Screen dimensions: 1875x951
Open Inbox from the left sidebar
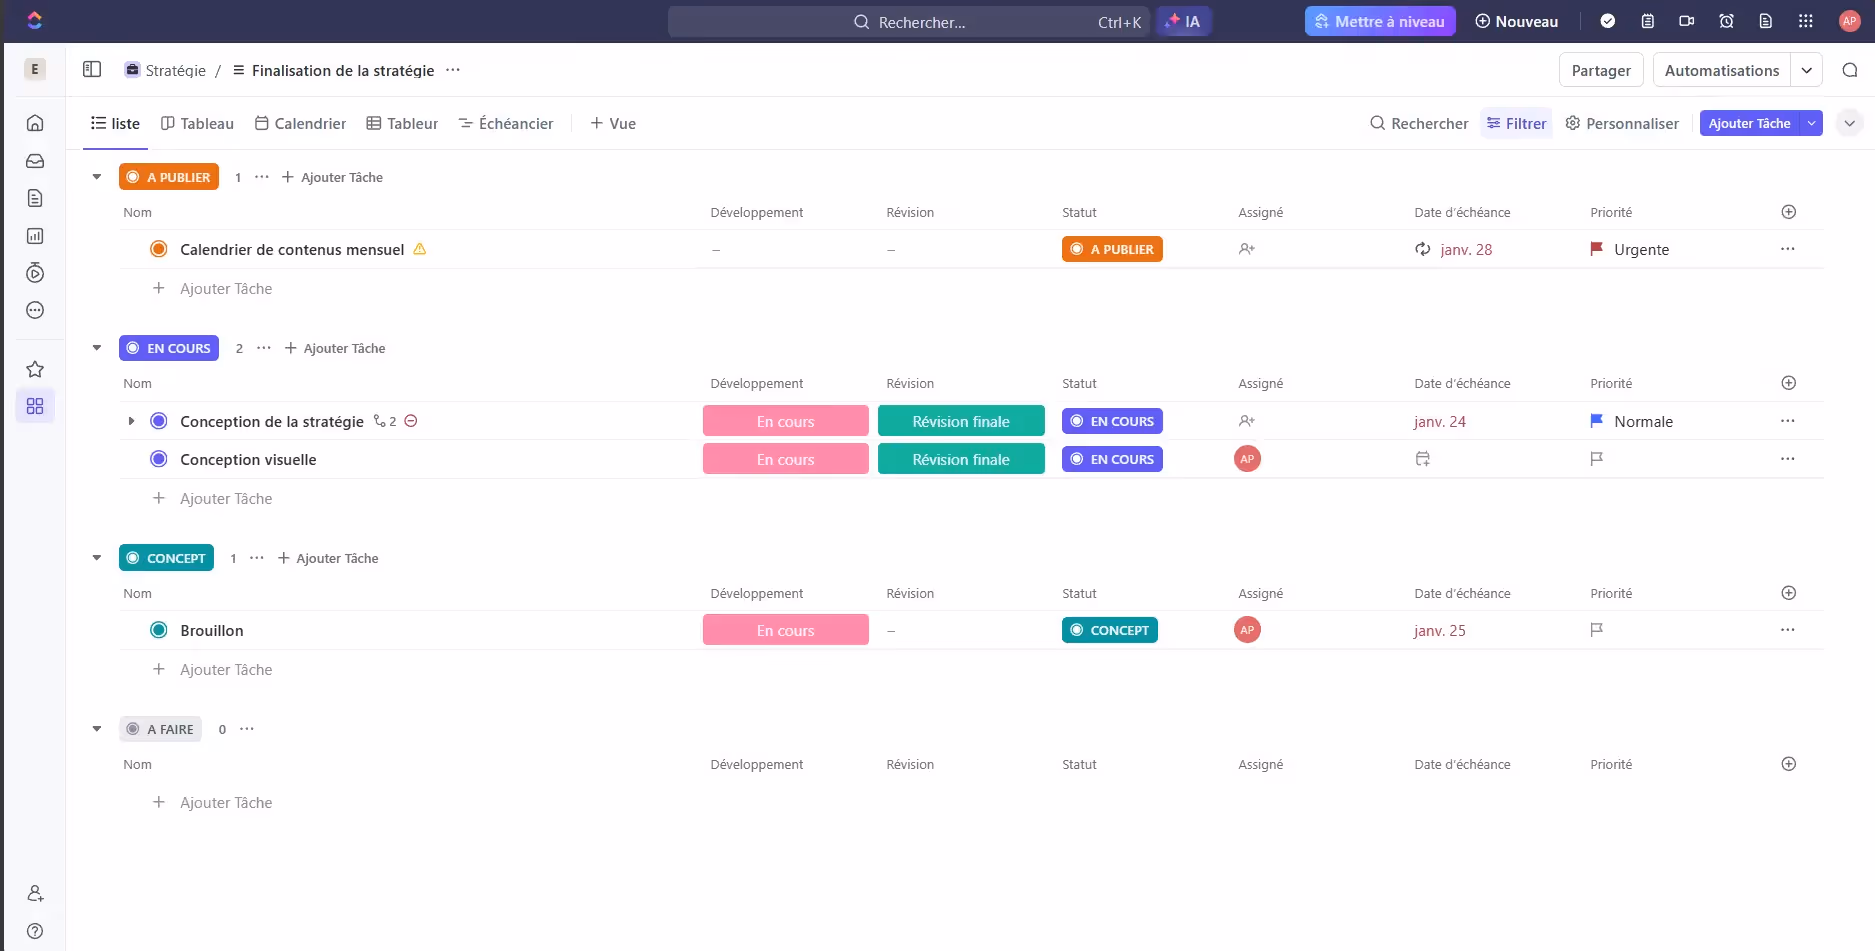35,161
